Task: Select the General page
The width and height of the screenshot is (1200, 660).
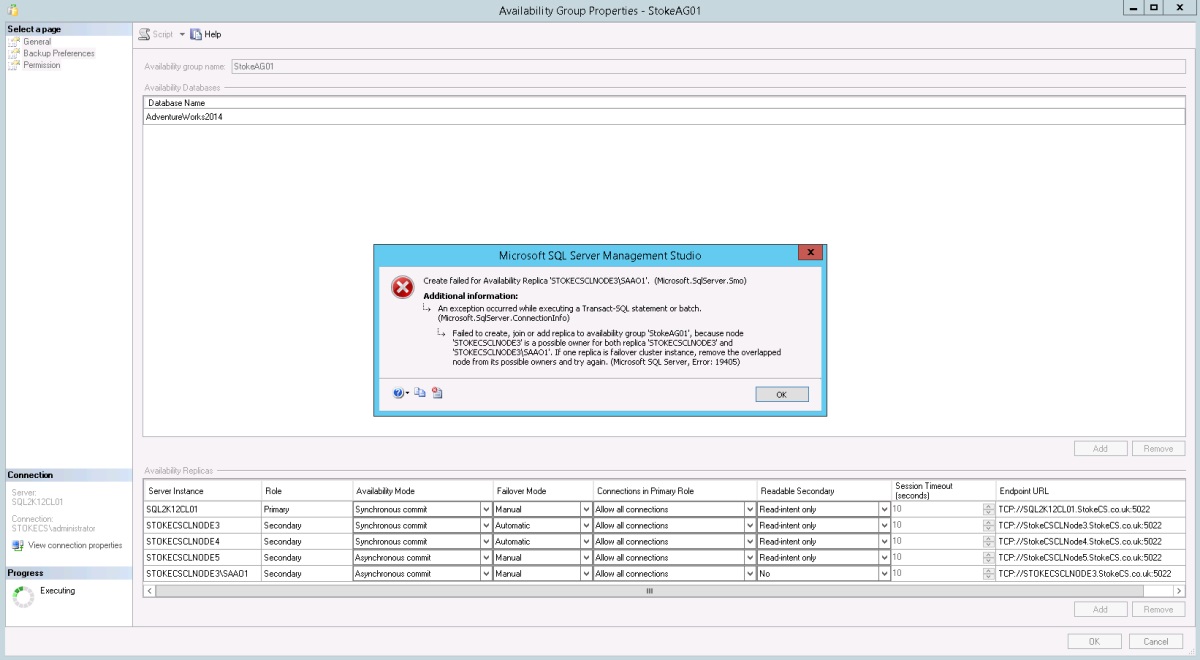Action: click(37, 42)
